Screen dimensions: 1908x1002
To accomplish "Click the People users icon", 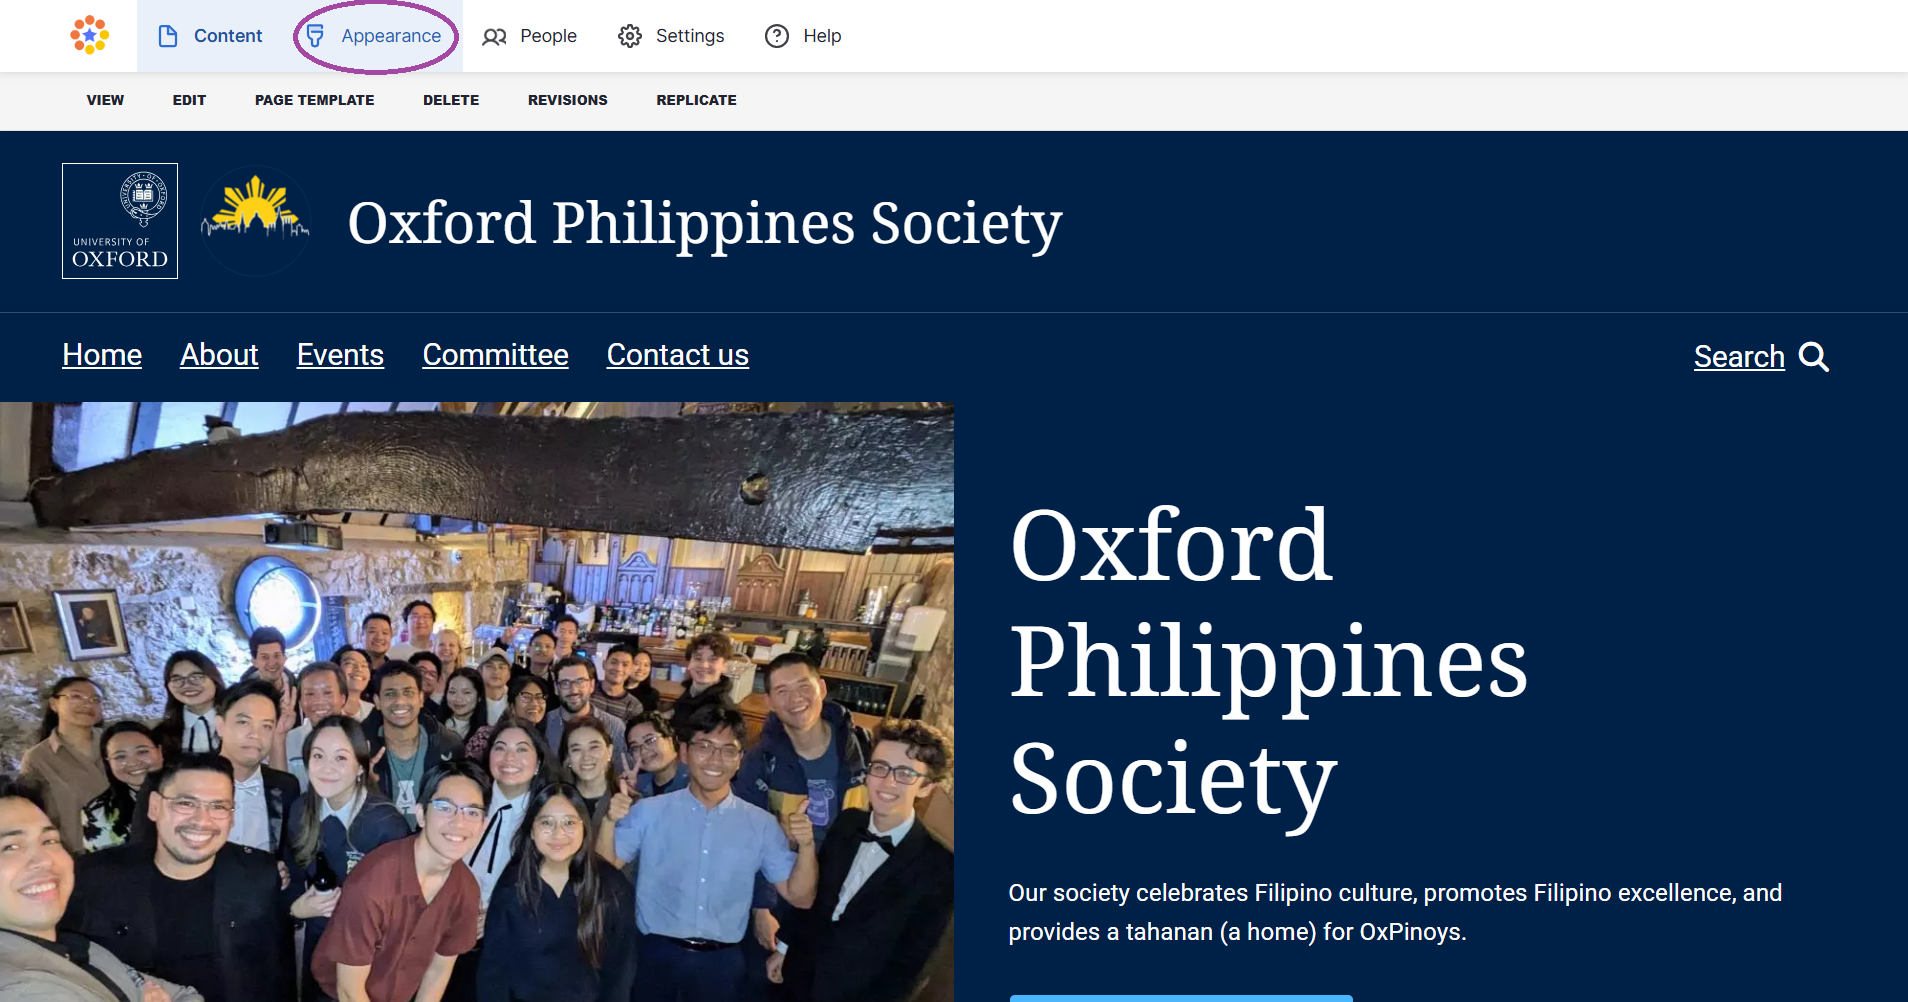I will (x=494, y=36).
